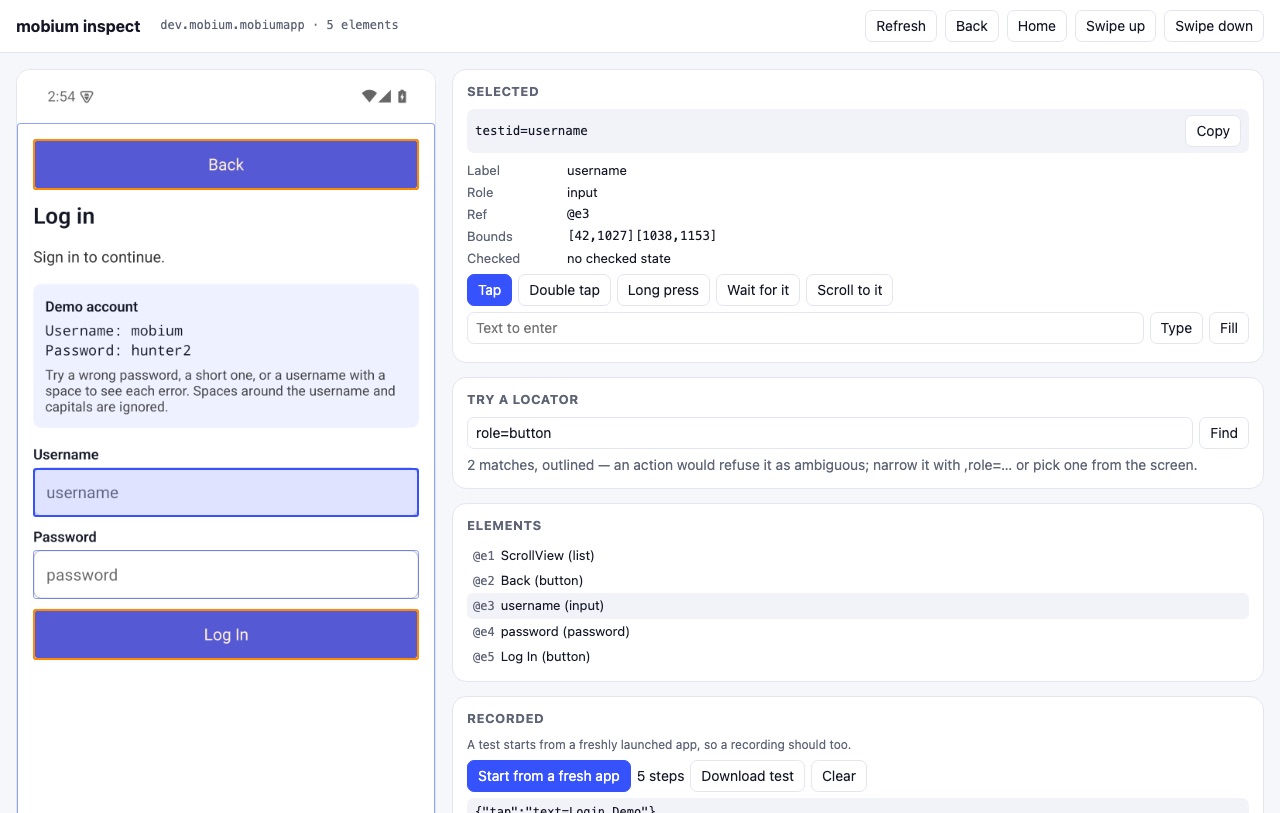Tap the purple Log In button
Viewport: 1280px width, 813px height.
(x=226, y=635)
